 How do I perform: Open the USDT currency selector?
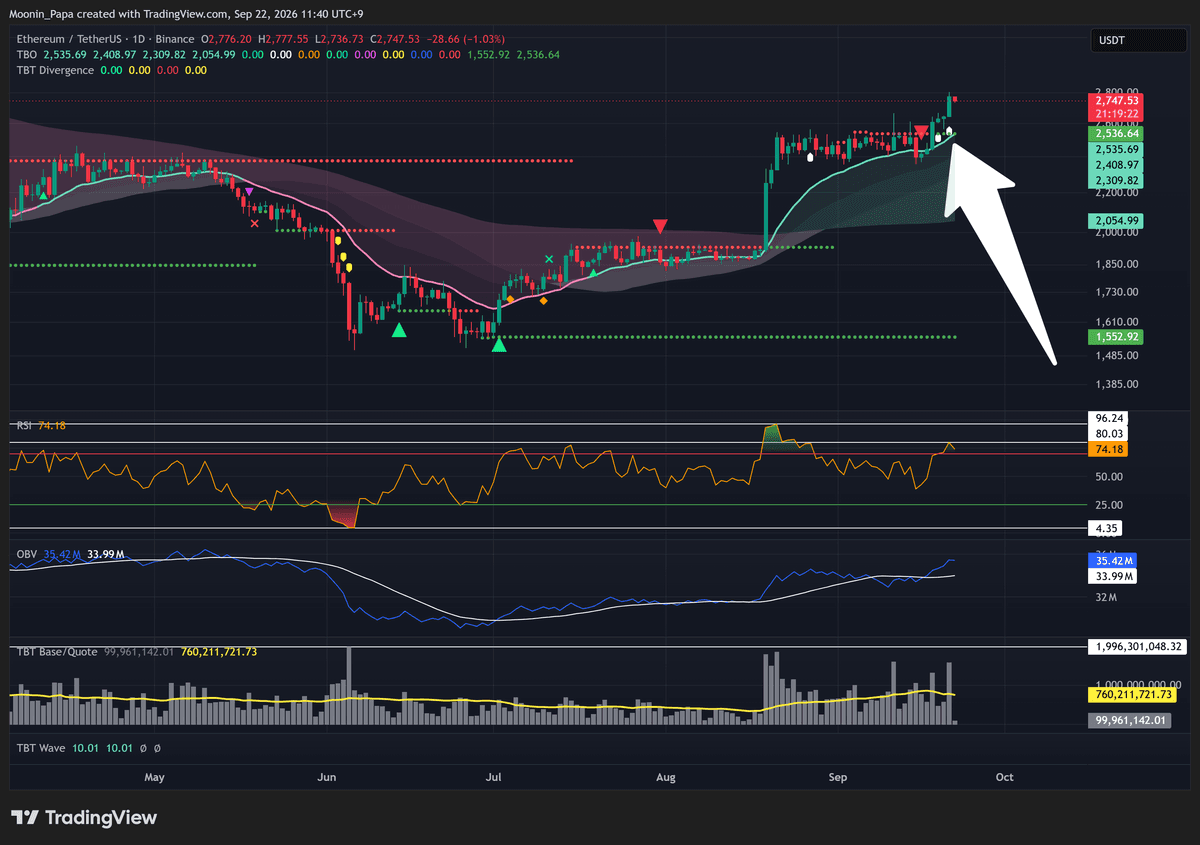click(1138, 41)
